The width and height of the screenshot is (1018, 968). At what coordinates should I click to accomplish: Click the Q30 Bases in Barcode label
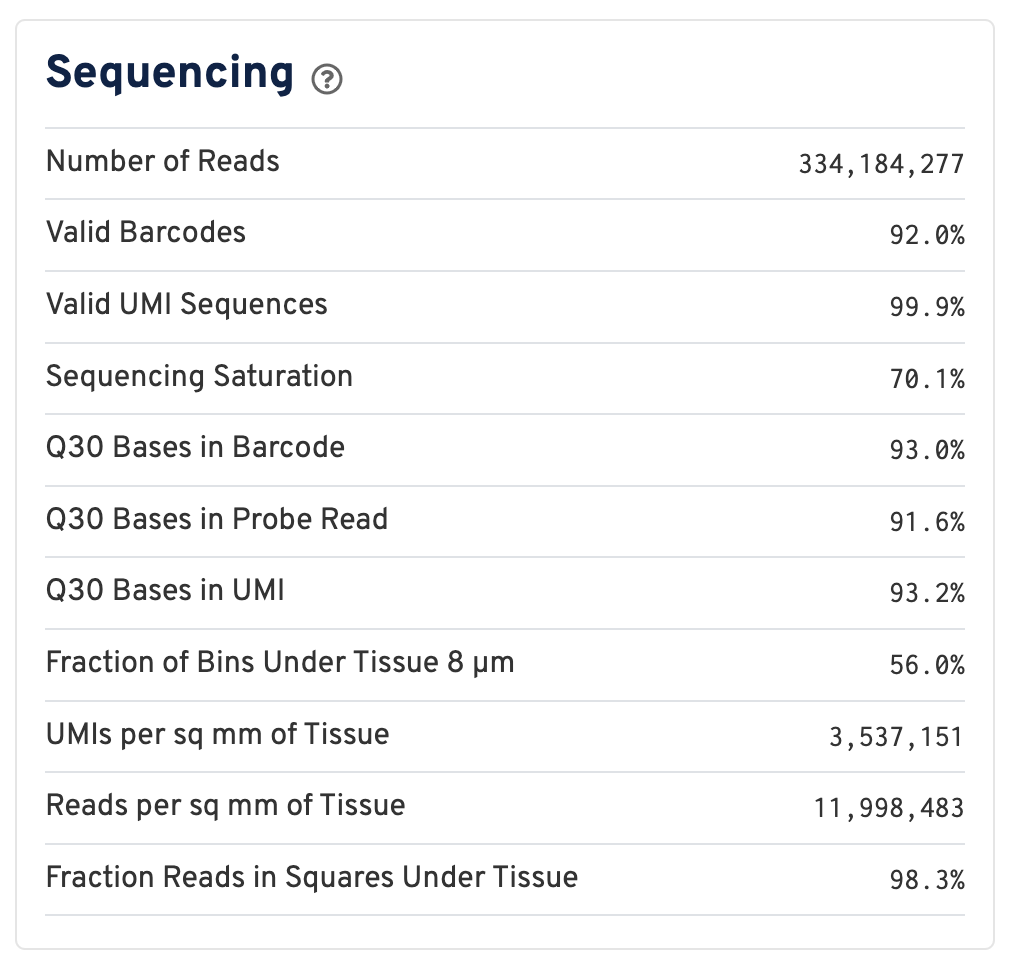click(x=195, y=447)
